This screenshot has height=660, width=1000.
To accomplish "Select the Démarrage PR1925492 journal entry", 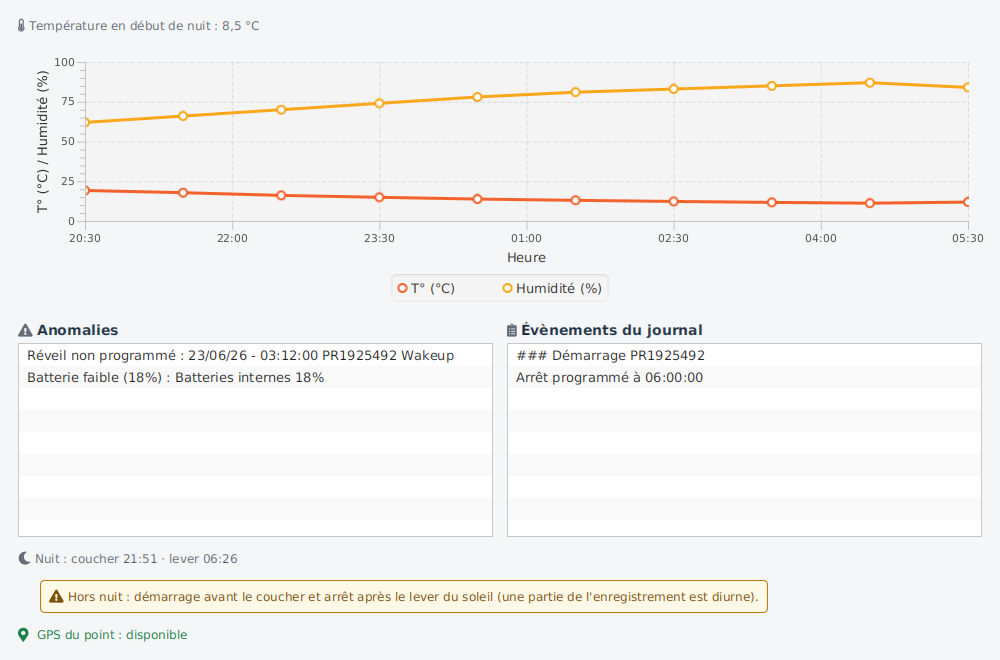I will click(x=744, y=355).
